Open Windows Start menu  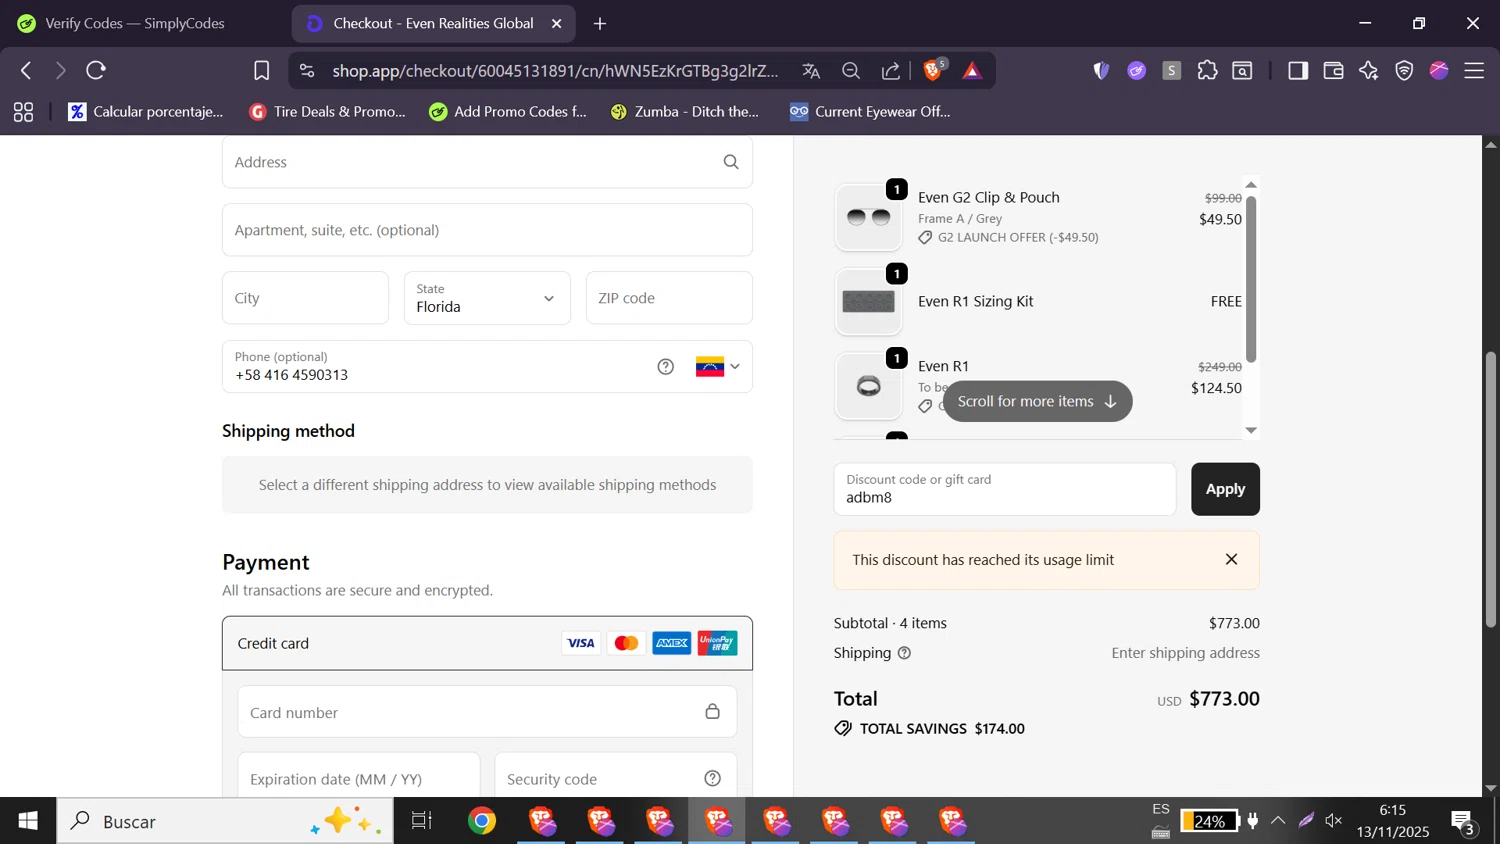point(28,821)
